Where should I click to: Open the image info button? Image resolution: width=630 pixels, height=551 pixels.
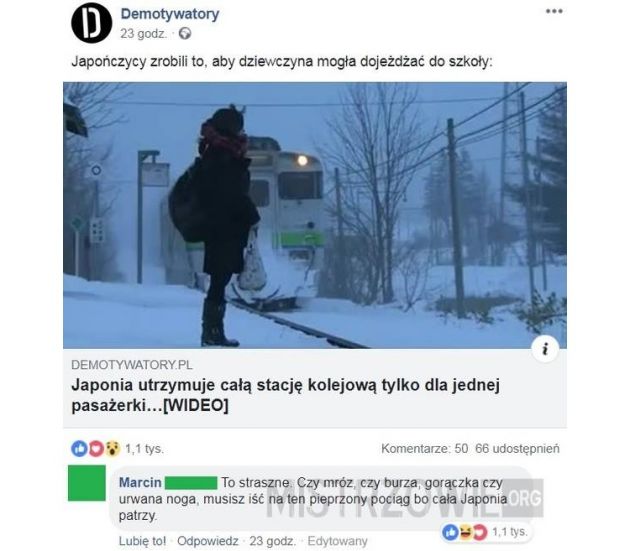coord(545,349)
